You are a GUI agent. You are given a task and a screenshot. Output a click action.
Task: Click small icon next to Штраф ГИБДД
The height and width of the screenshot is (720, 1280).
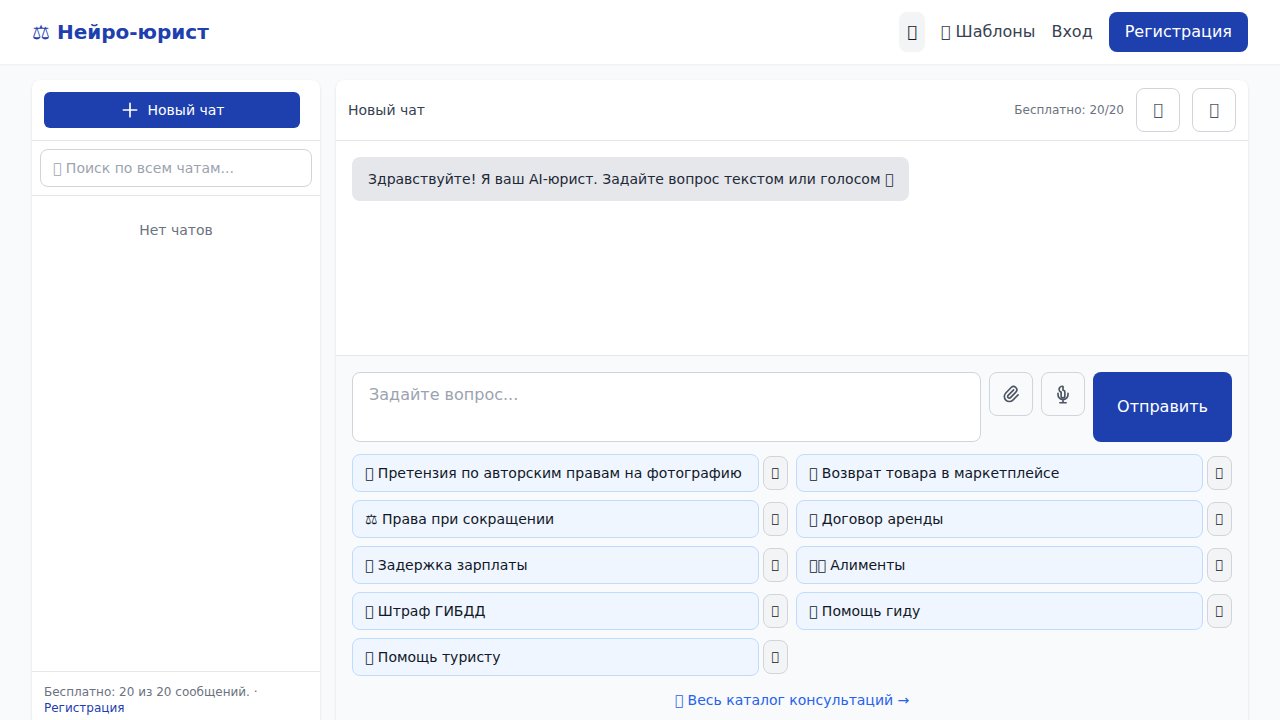[x=775, y=611]
